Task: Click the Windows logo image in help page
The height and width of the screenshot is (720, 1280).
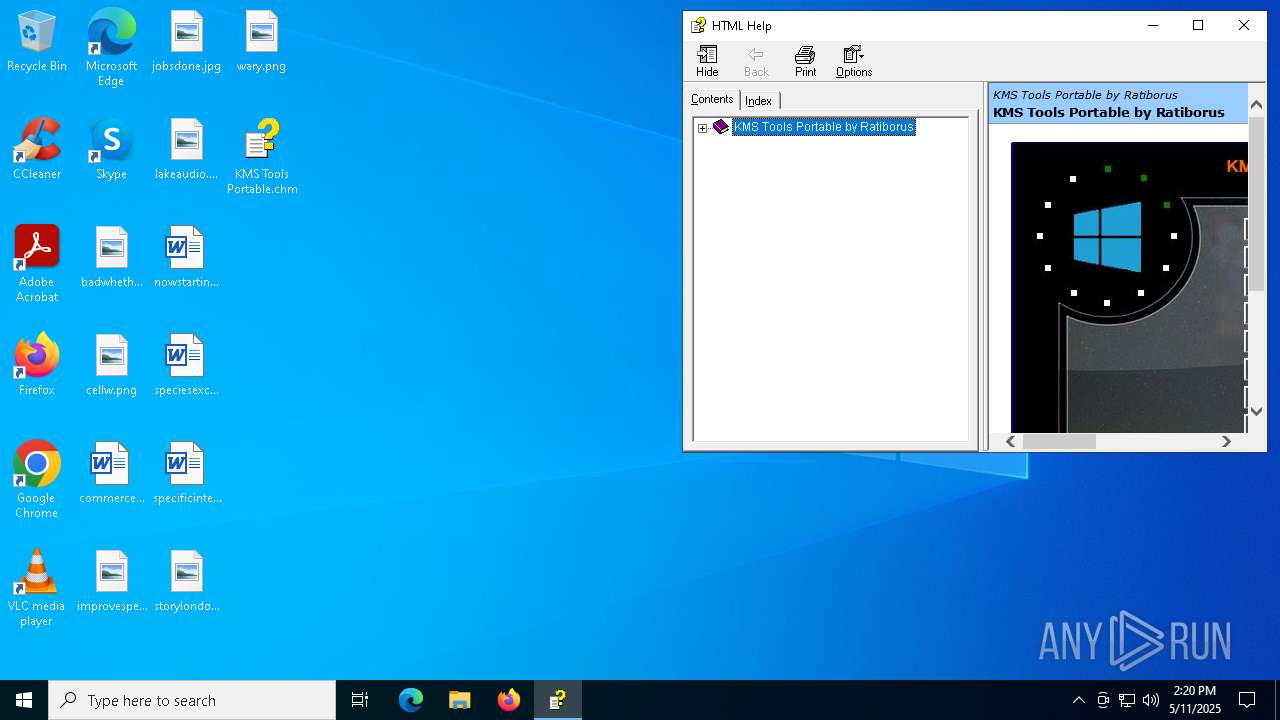Action: pyautogui.click(x=1107, y=237)
